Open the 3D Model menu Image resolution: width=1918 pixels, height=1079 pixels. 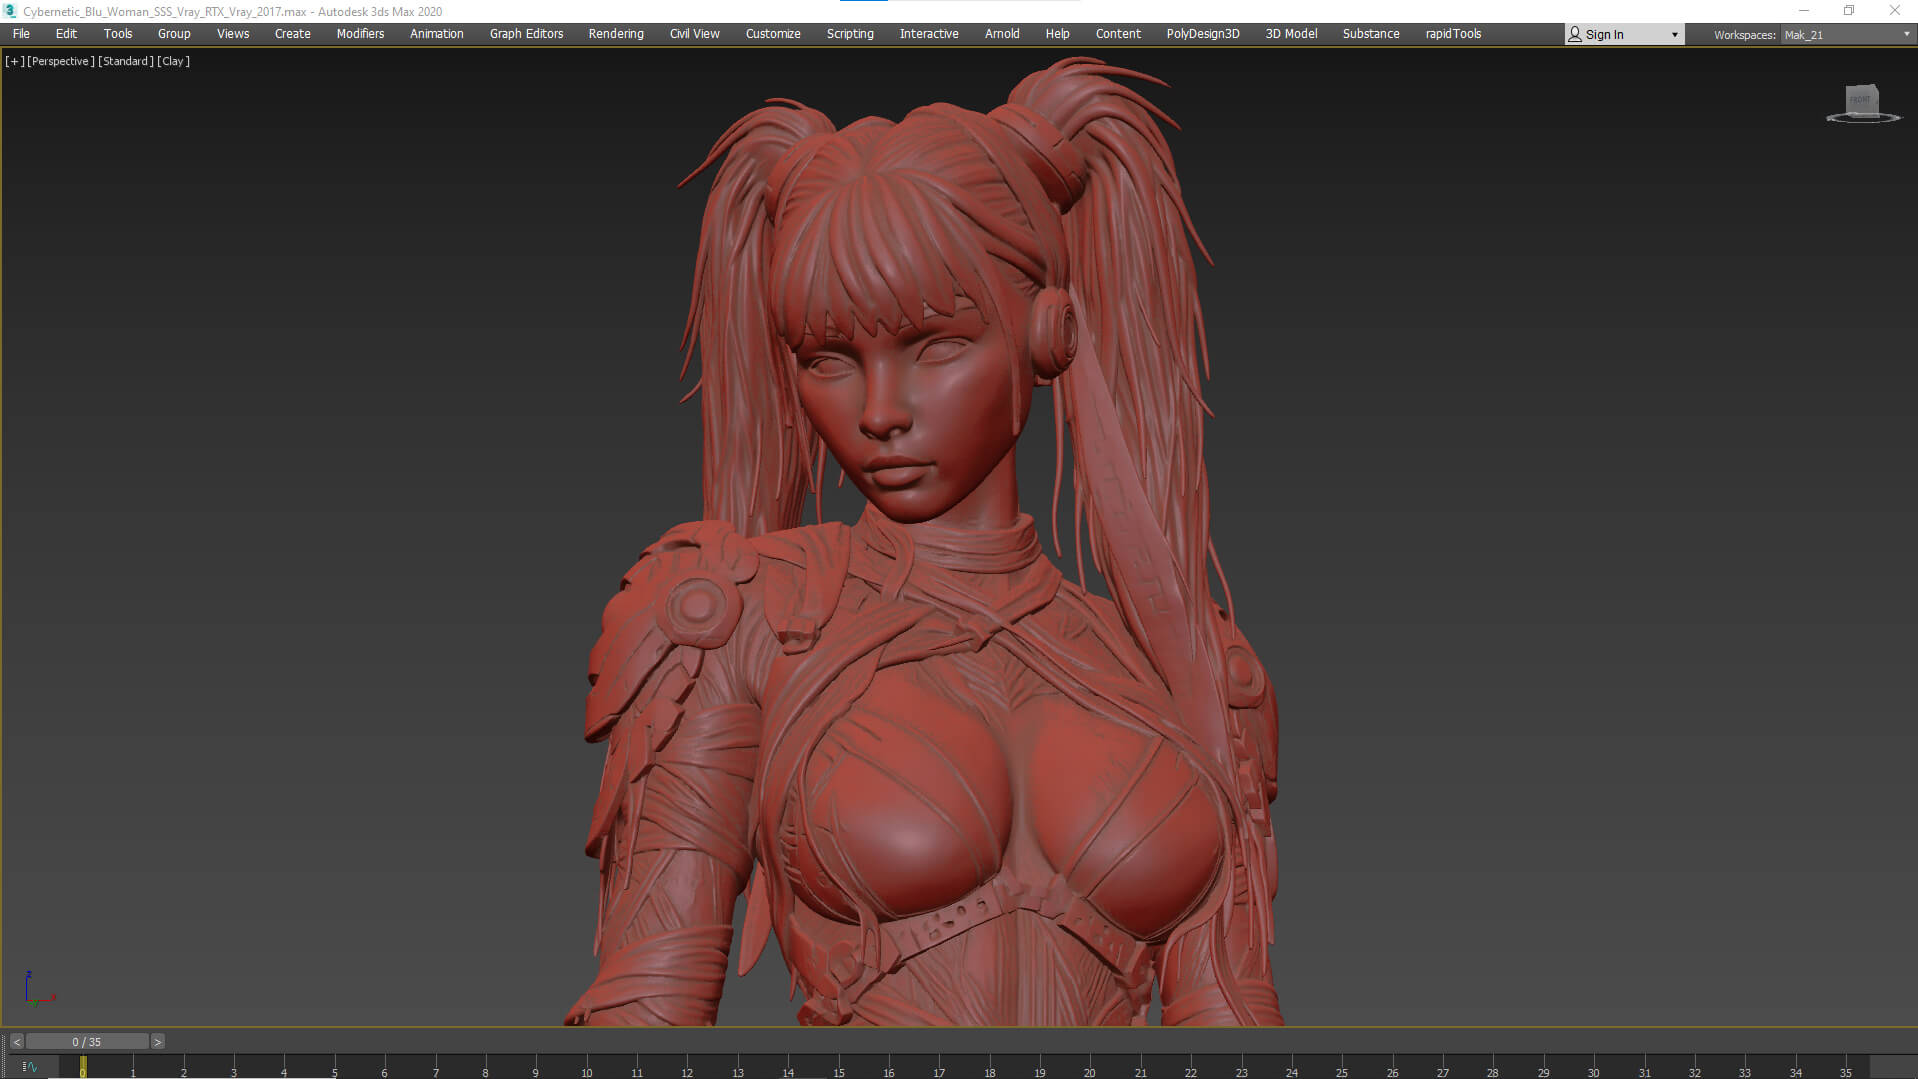[x=1291, y=34]
